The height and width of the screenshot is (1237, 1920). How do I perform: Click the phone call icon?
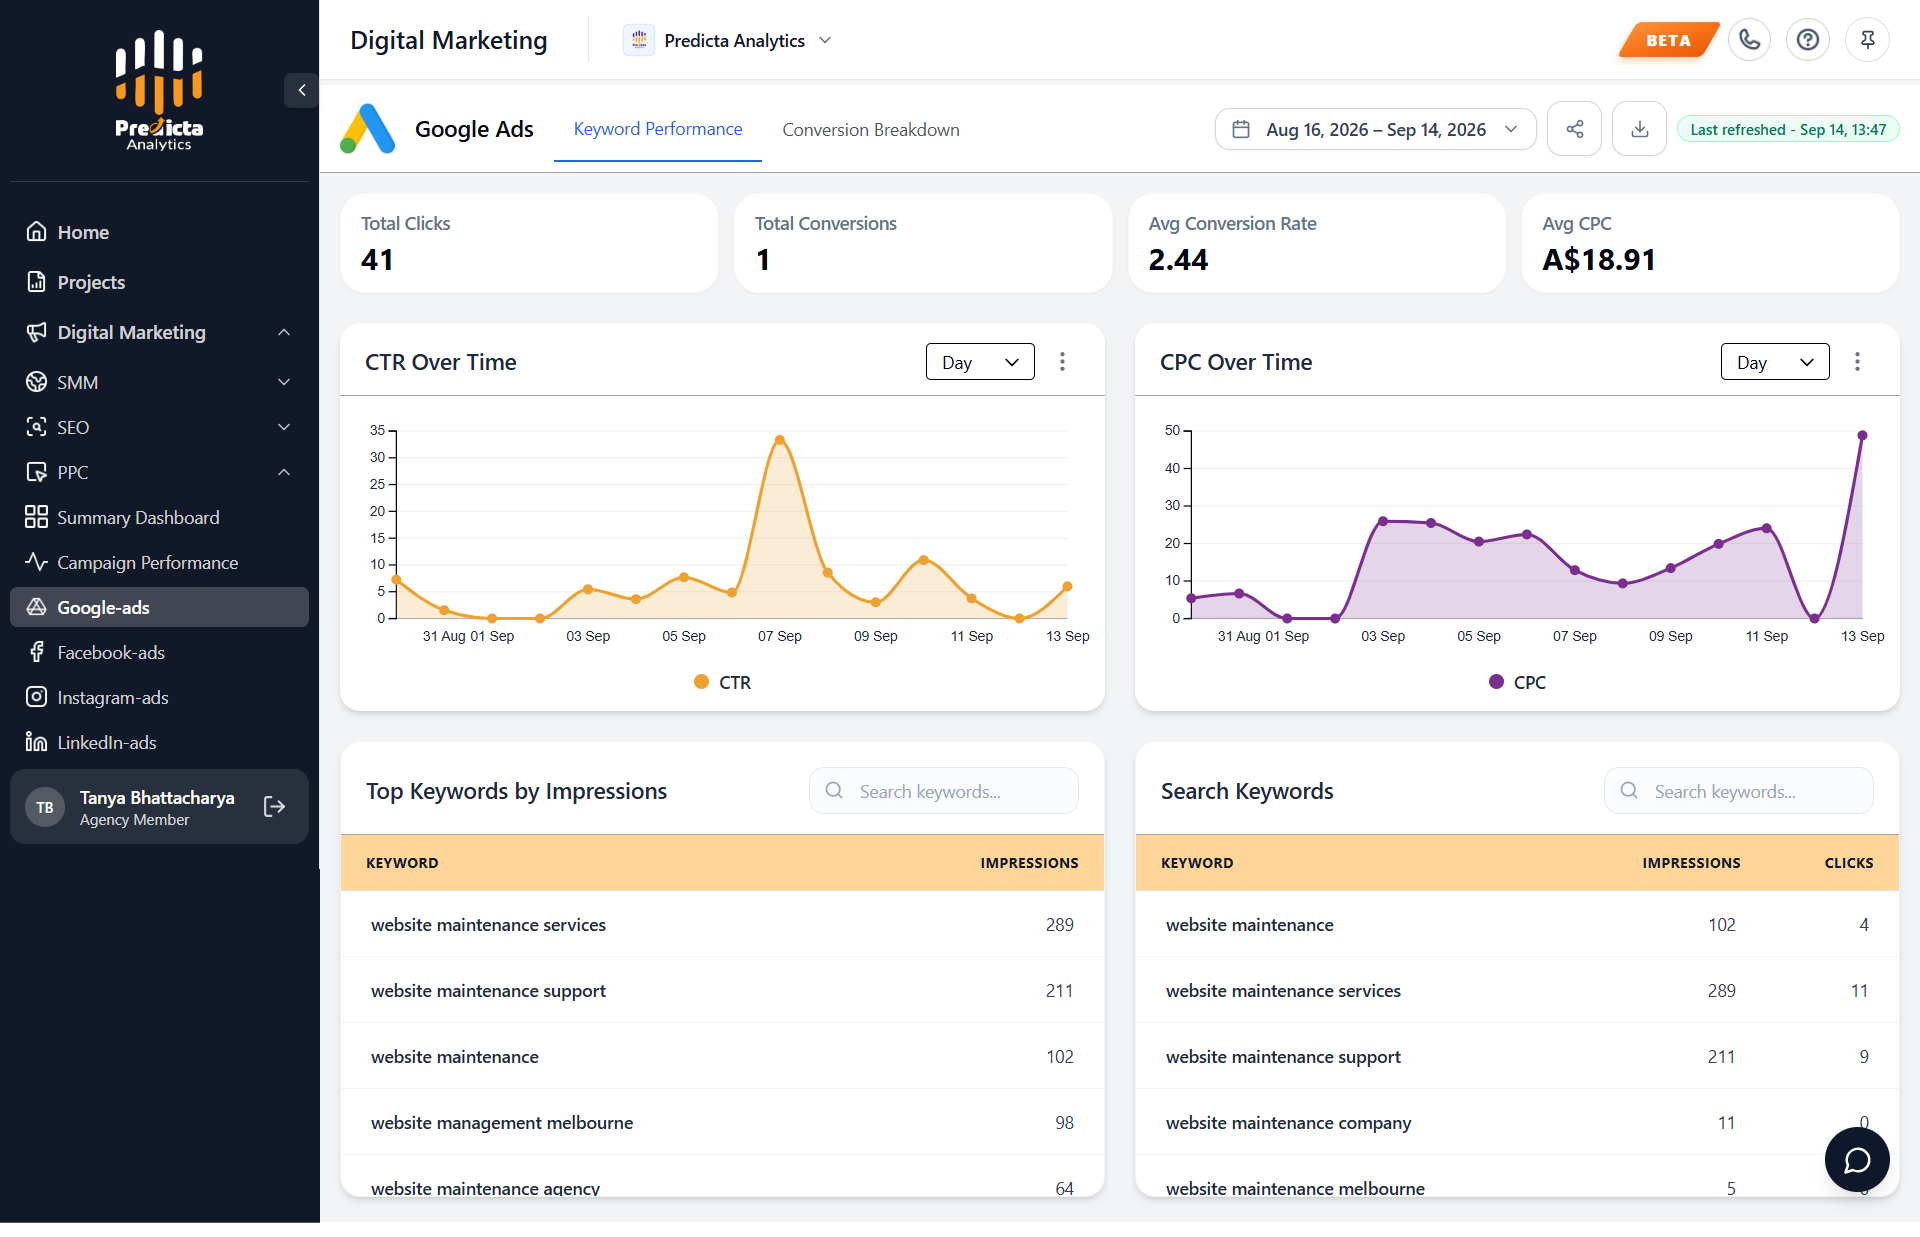pyautogui.click(x=1749, y=40)
